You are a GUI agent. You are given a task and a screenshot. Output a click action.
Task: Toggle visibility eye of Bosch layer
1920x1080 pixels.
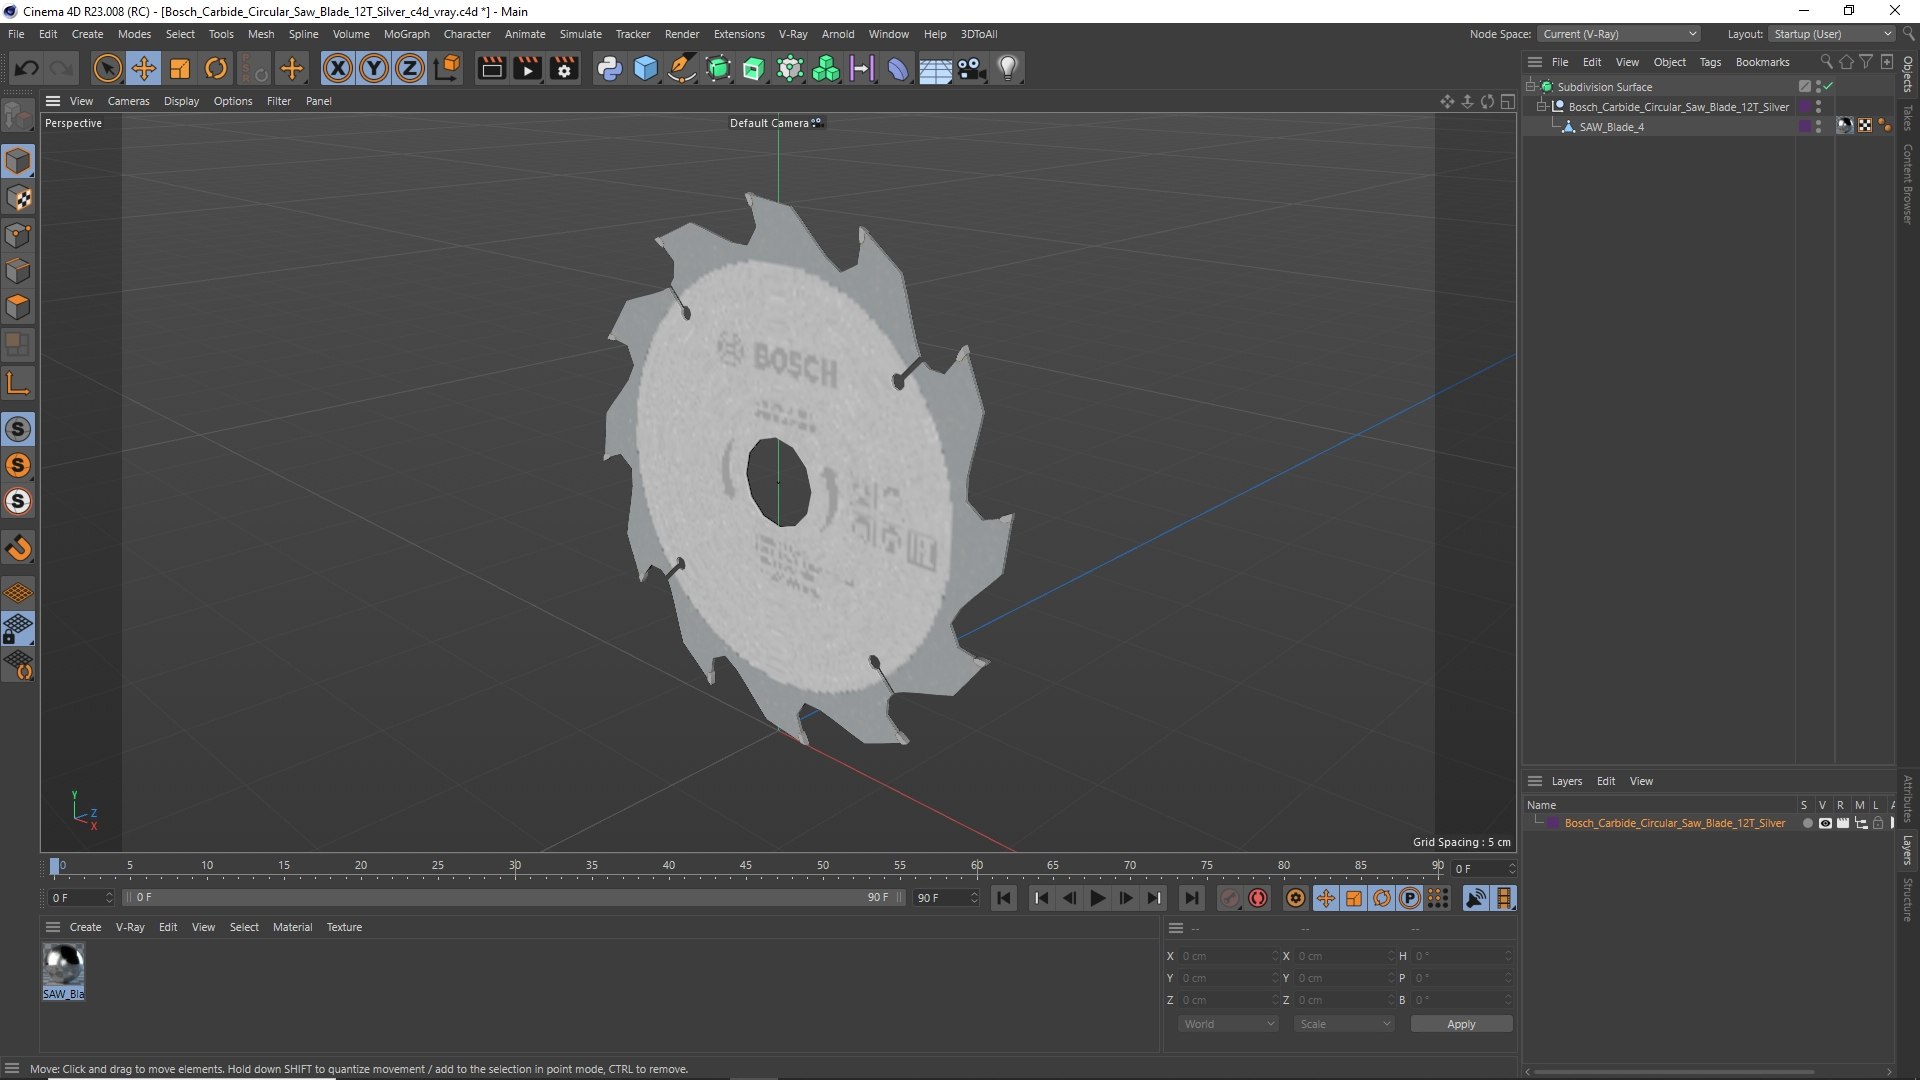(1825, 823)
